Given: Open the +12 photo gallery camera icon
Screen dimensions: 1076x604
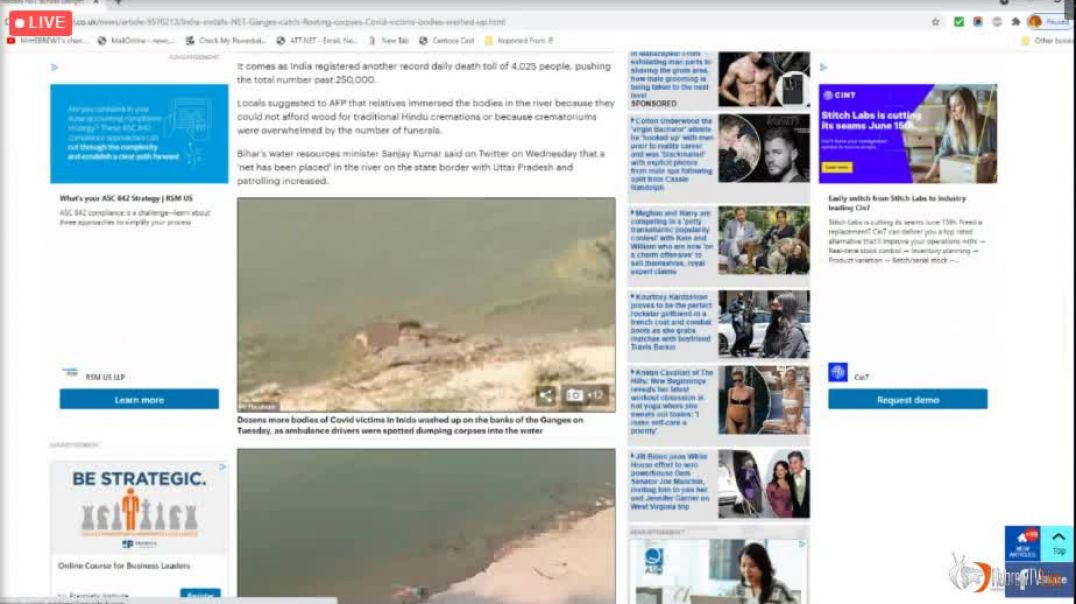Looking at the screenshot, I should click(574, 396).
